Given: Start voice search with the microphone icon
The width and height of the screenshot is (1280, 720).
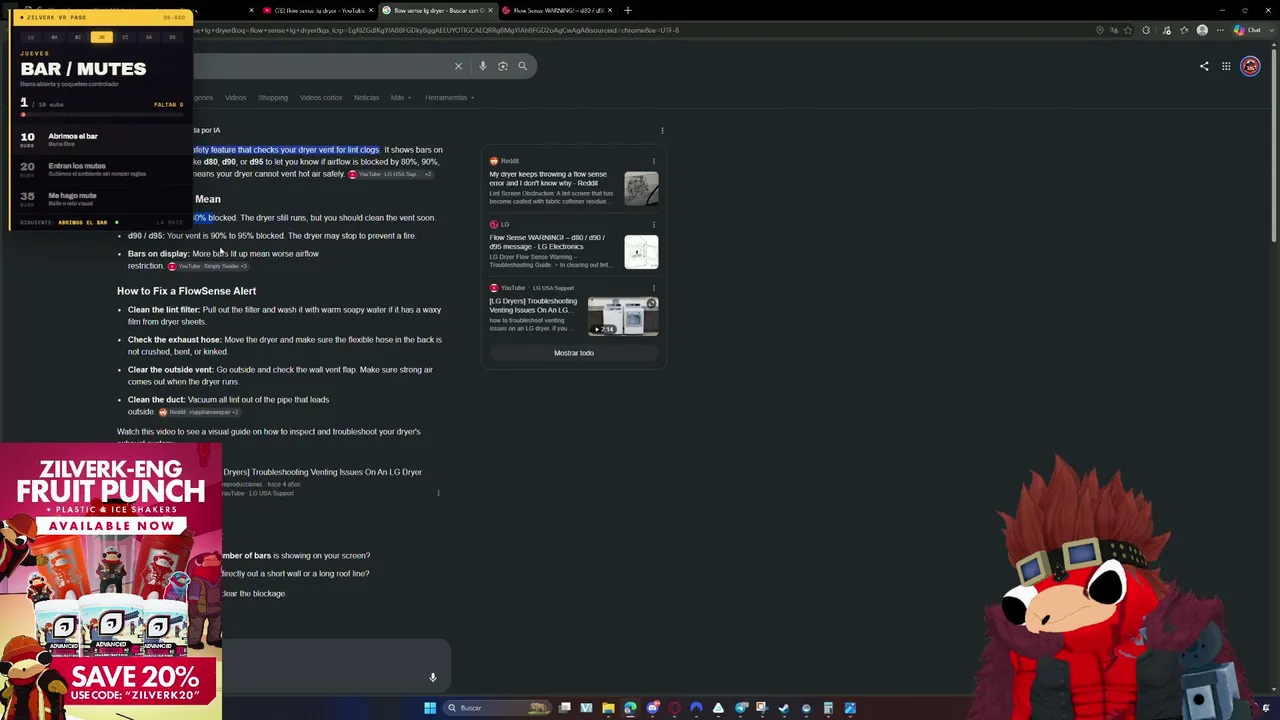Looking at the screenshot, I should click(483, 66).
